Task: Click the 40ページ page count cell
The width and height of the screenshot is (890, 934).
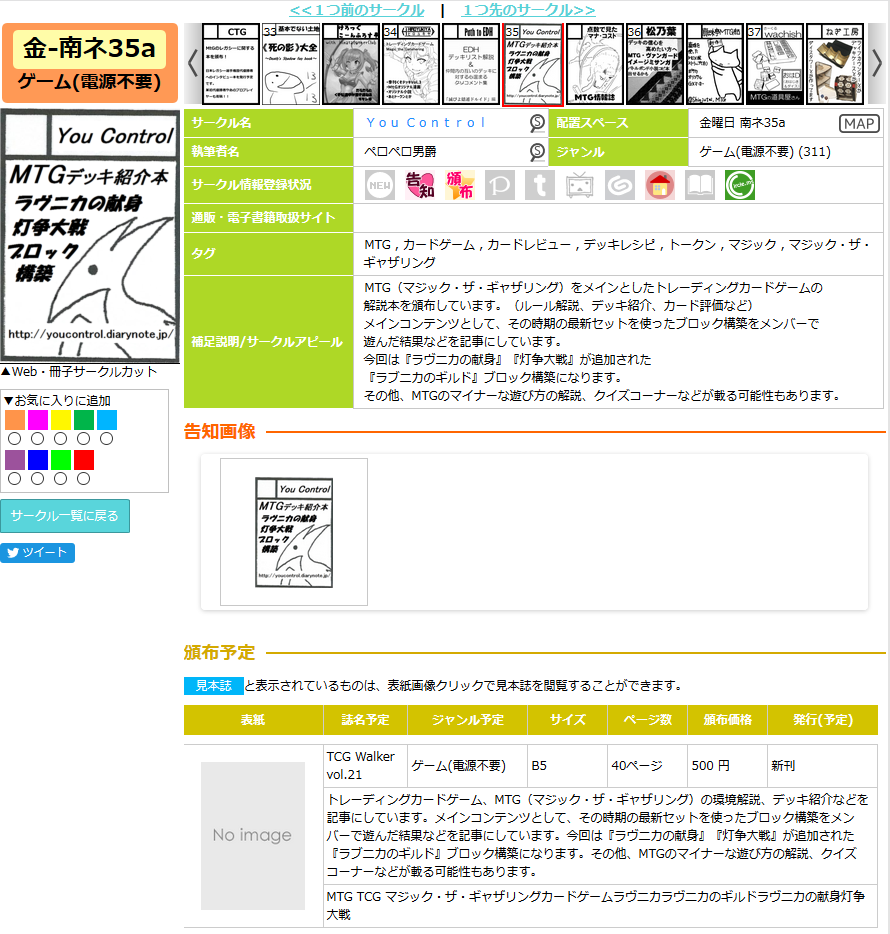Action: point(648,765)
